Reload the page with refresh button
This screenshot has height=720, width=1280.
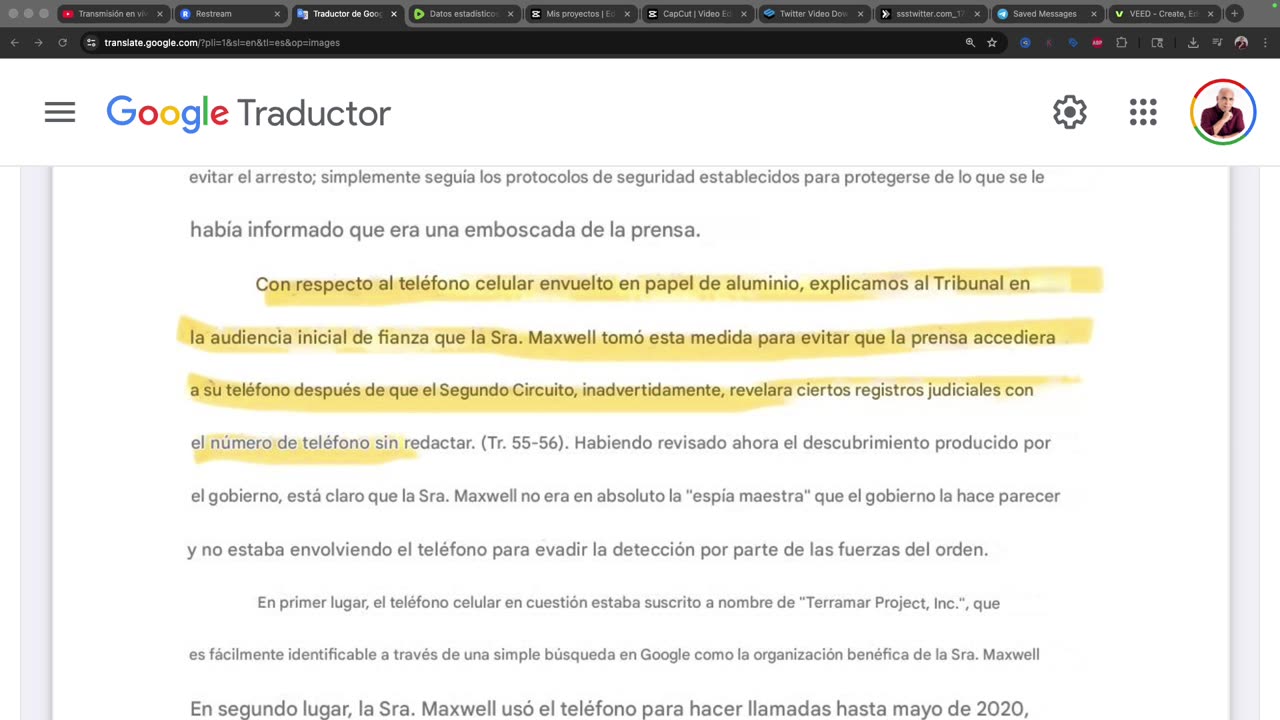click(62, 43)
